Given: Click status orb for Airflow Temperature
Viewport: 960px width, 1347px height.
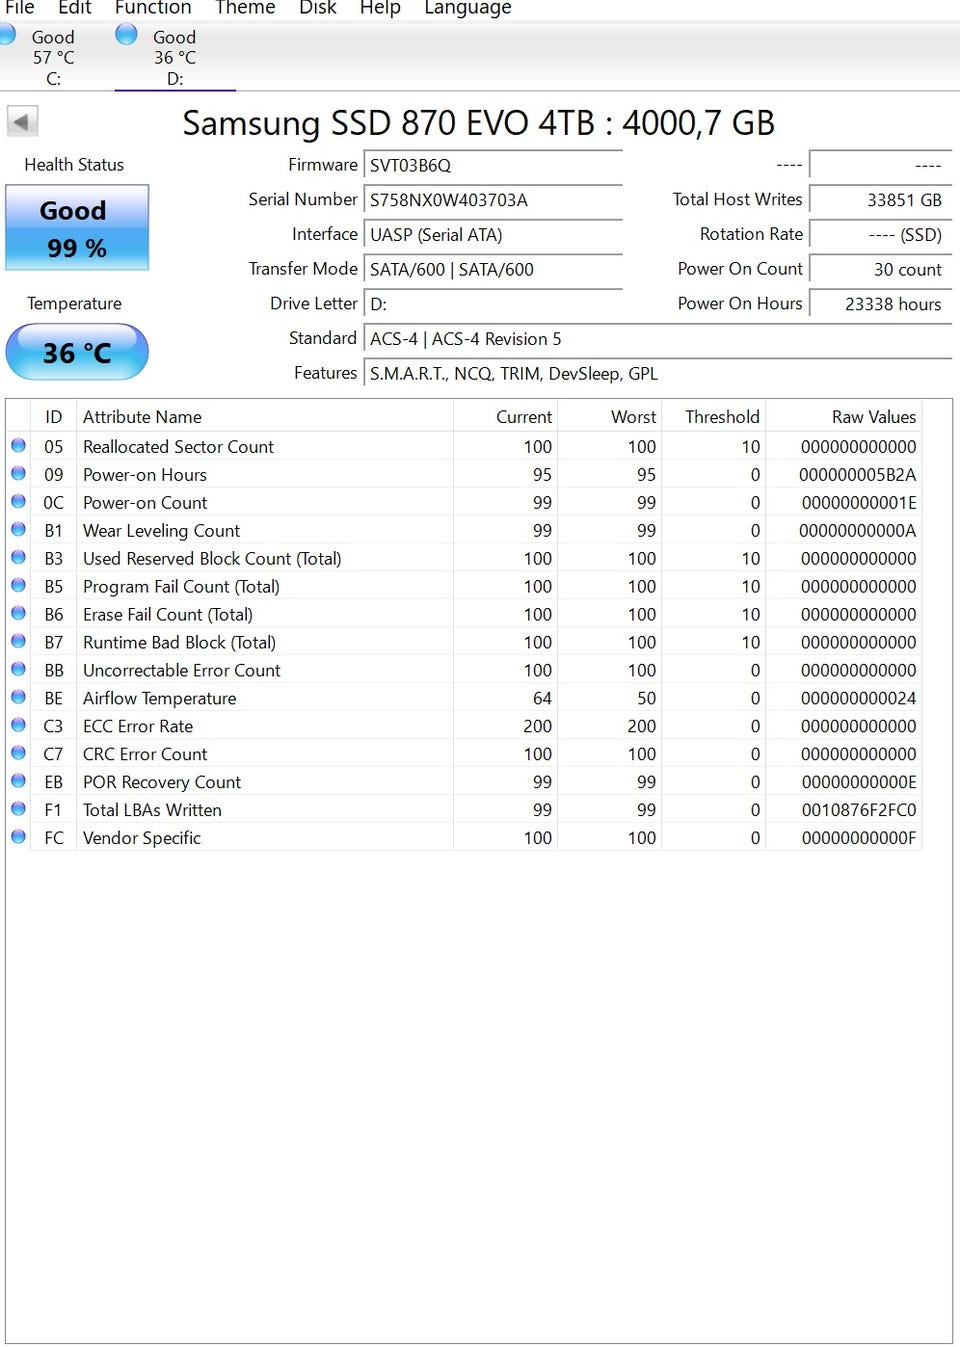Looking at the screenshot, I should click(x=18, y=698).
